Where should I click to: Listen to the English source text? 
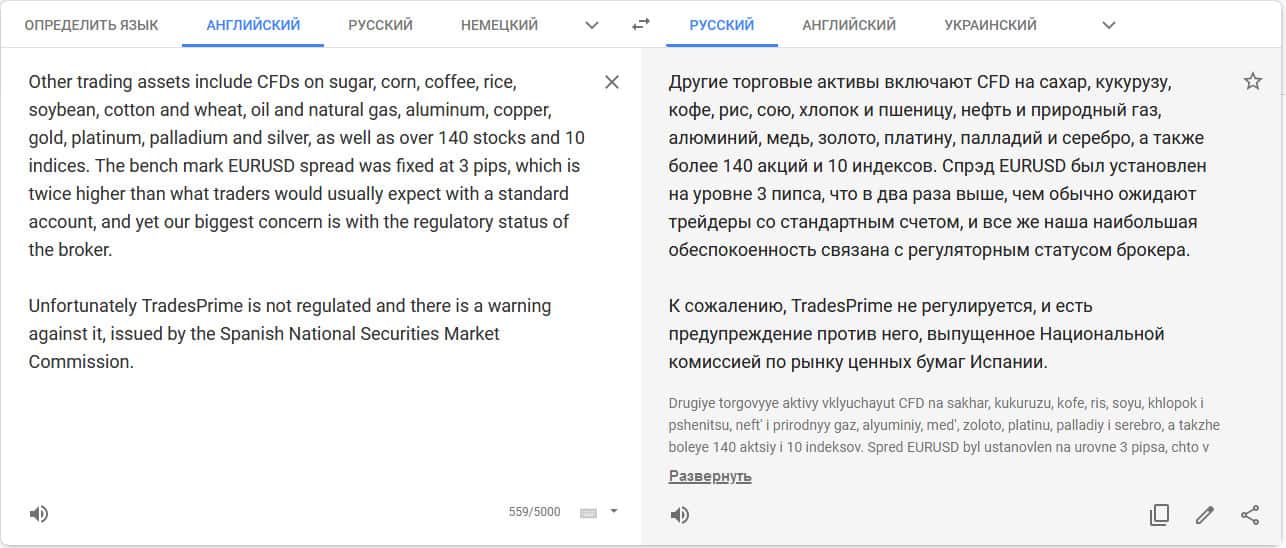pos(38,514)
